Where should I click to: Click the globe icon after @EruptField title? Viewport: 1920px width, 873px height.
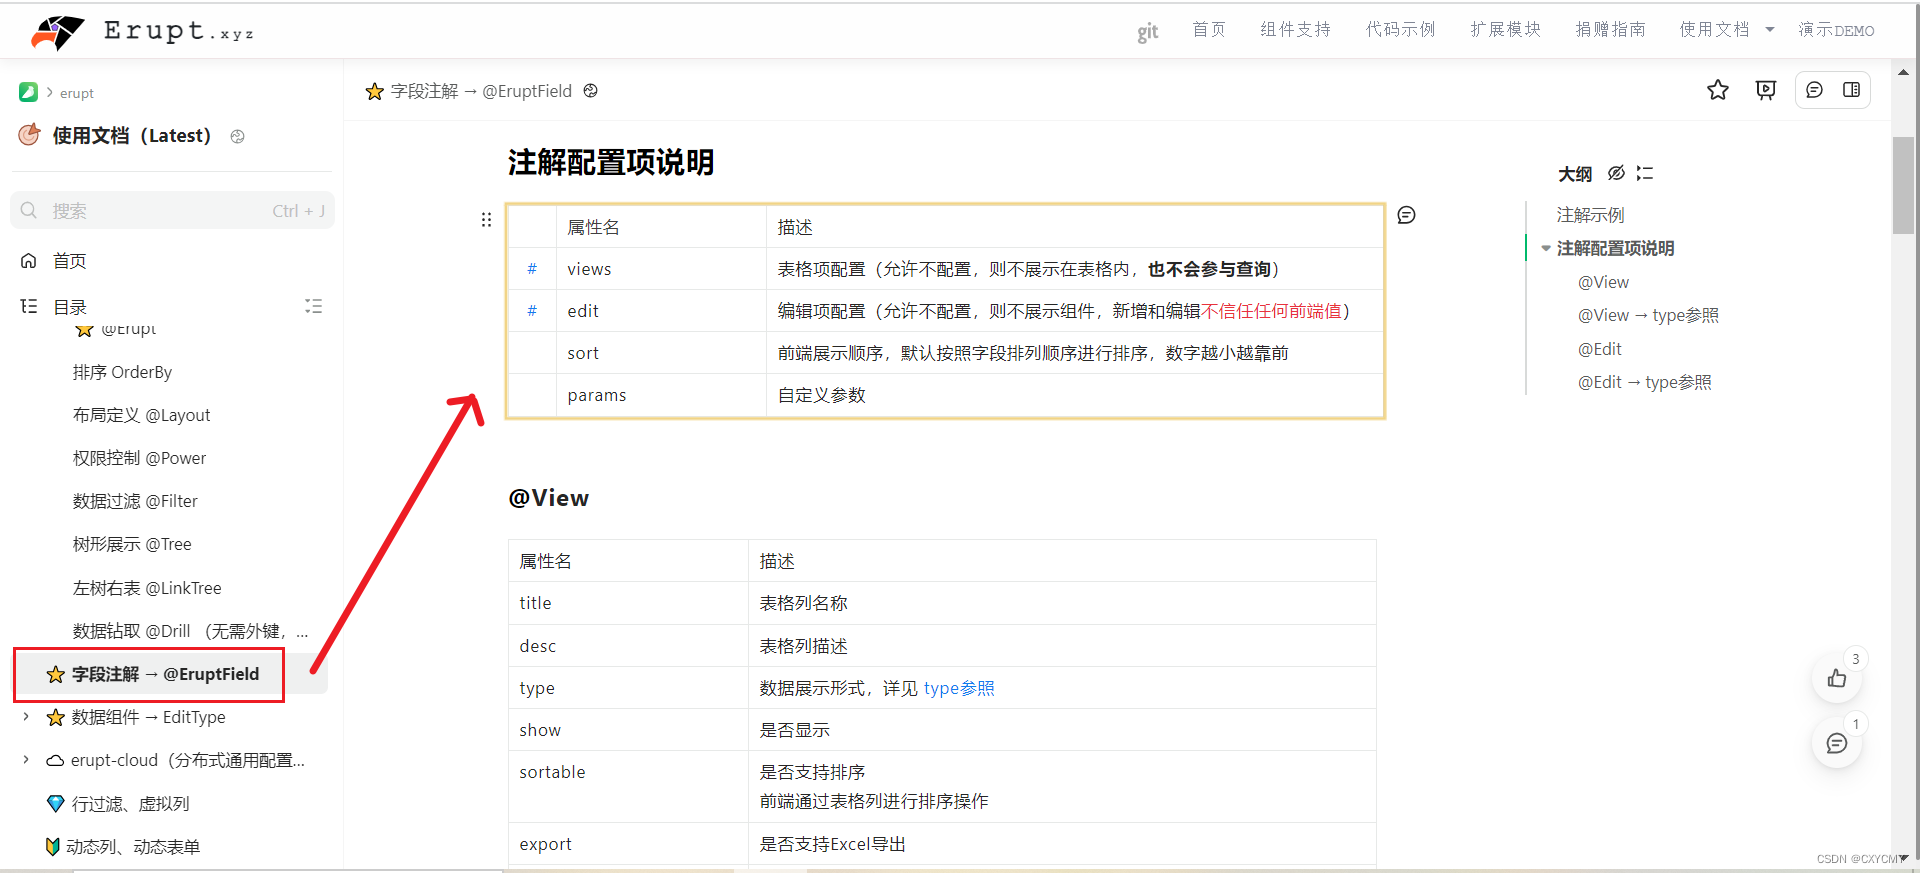pyautogui.click(x=591, y=91)
